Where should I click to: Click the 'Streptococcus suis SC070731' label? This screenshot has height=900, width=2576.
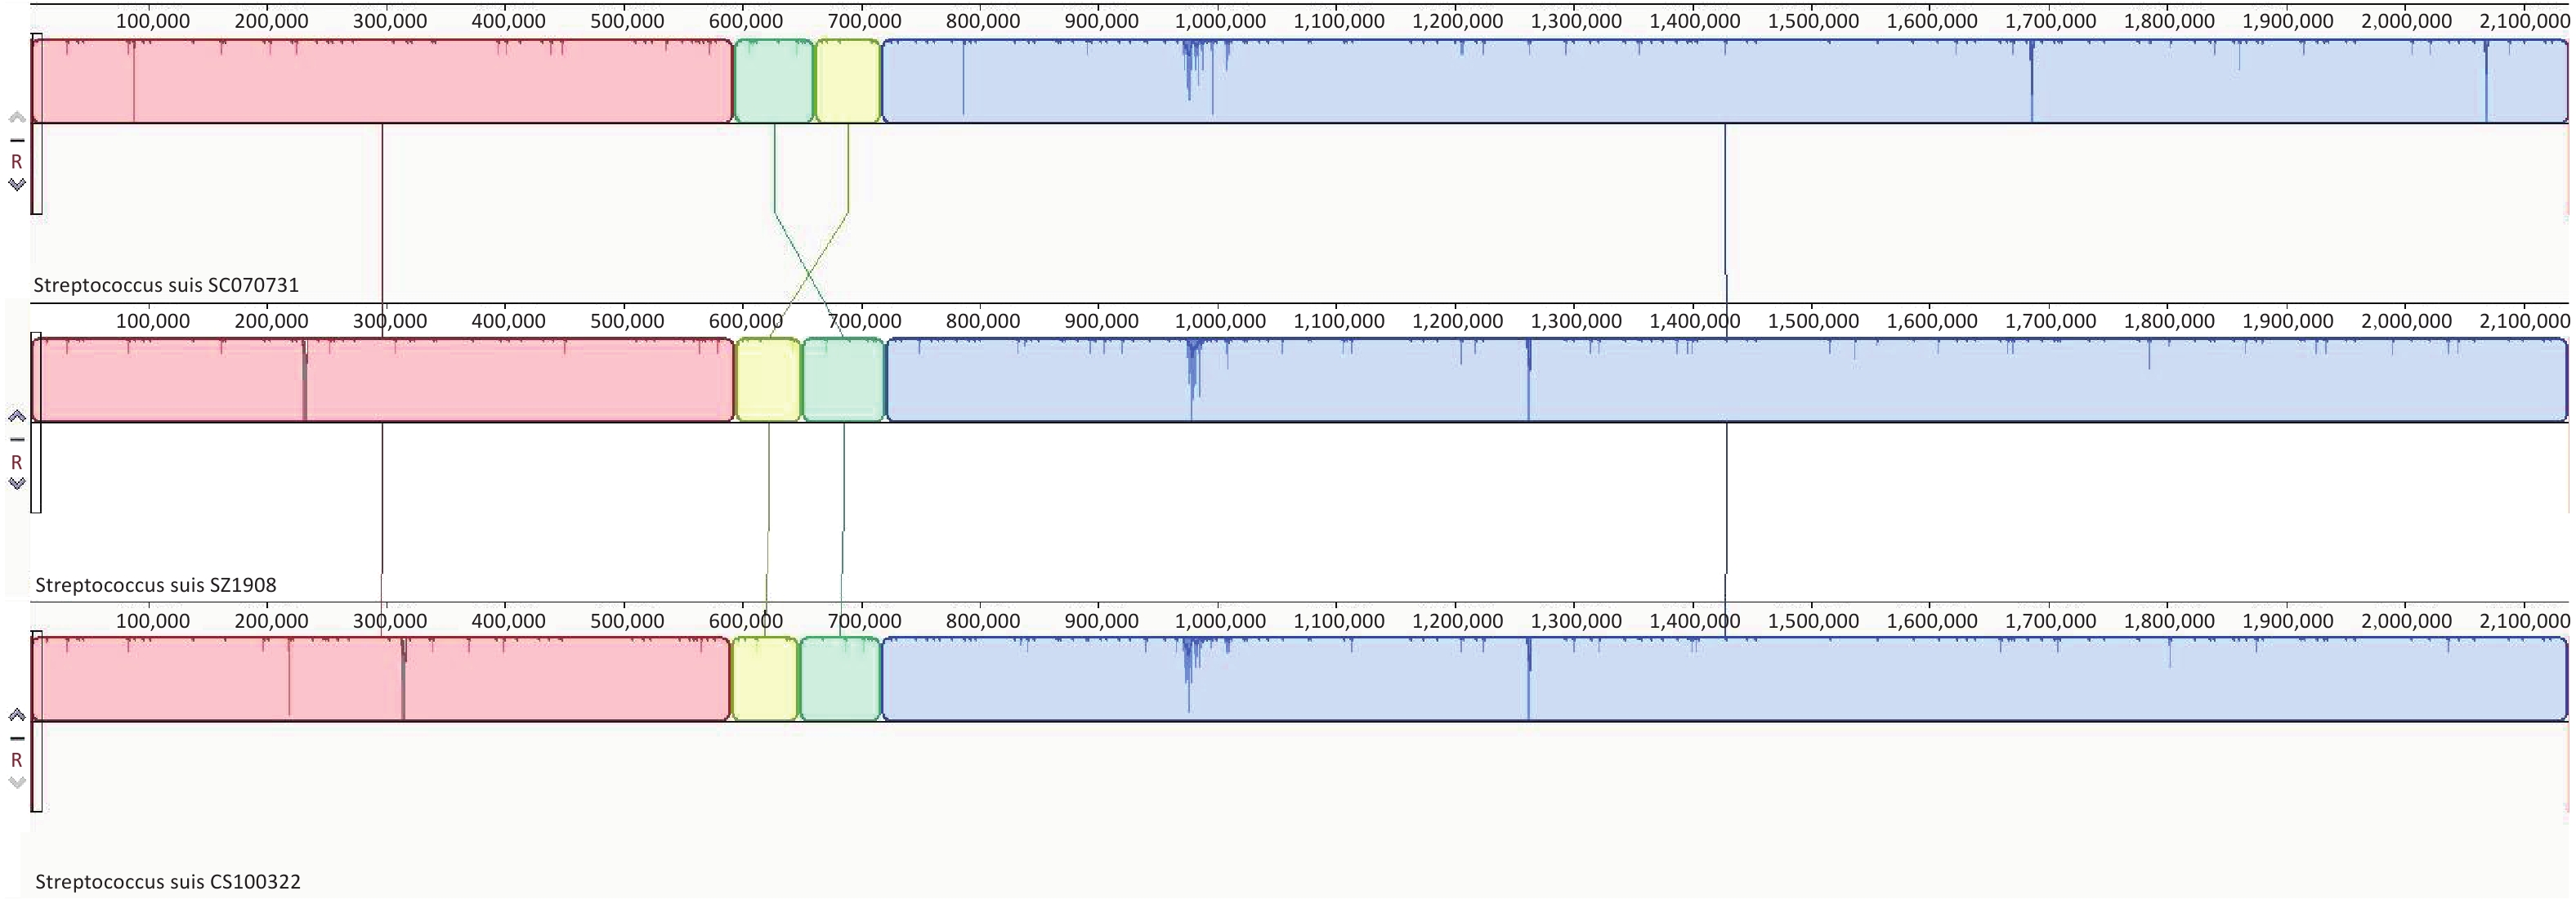point(166,285)
